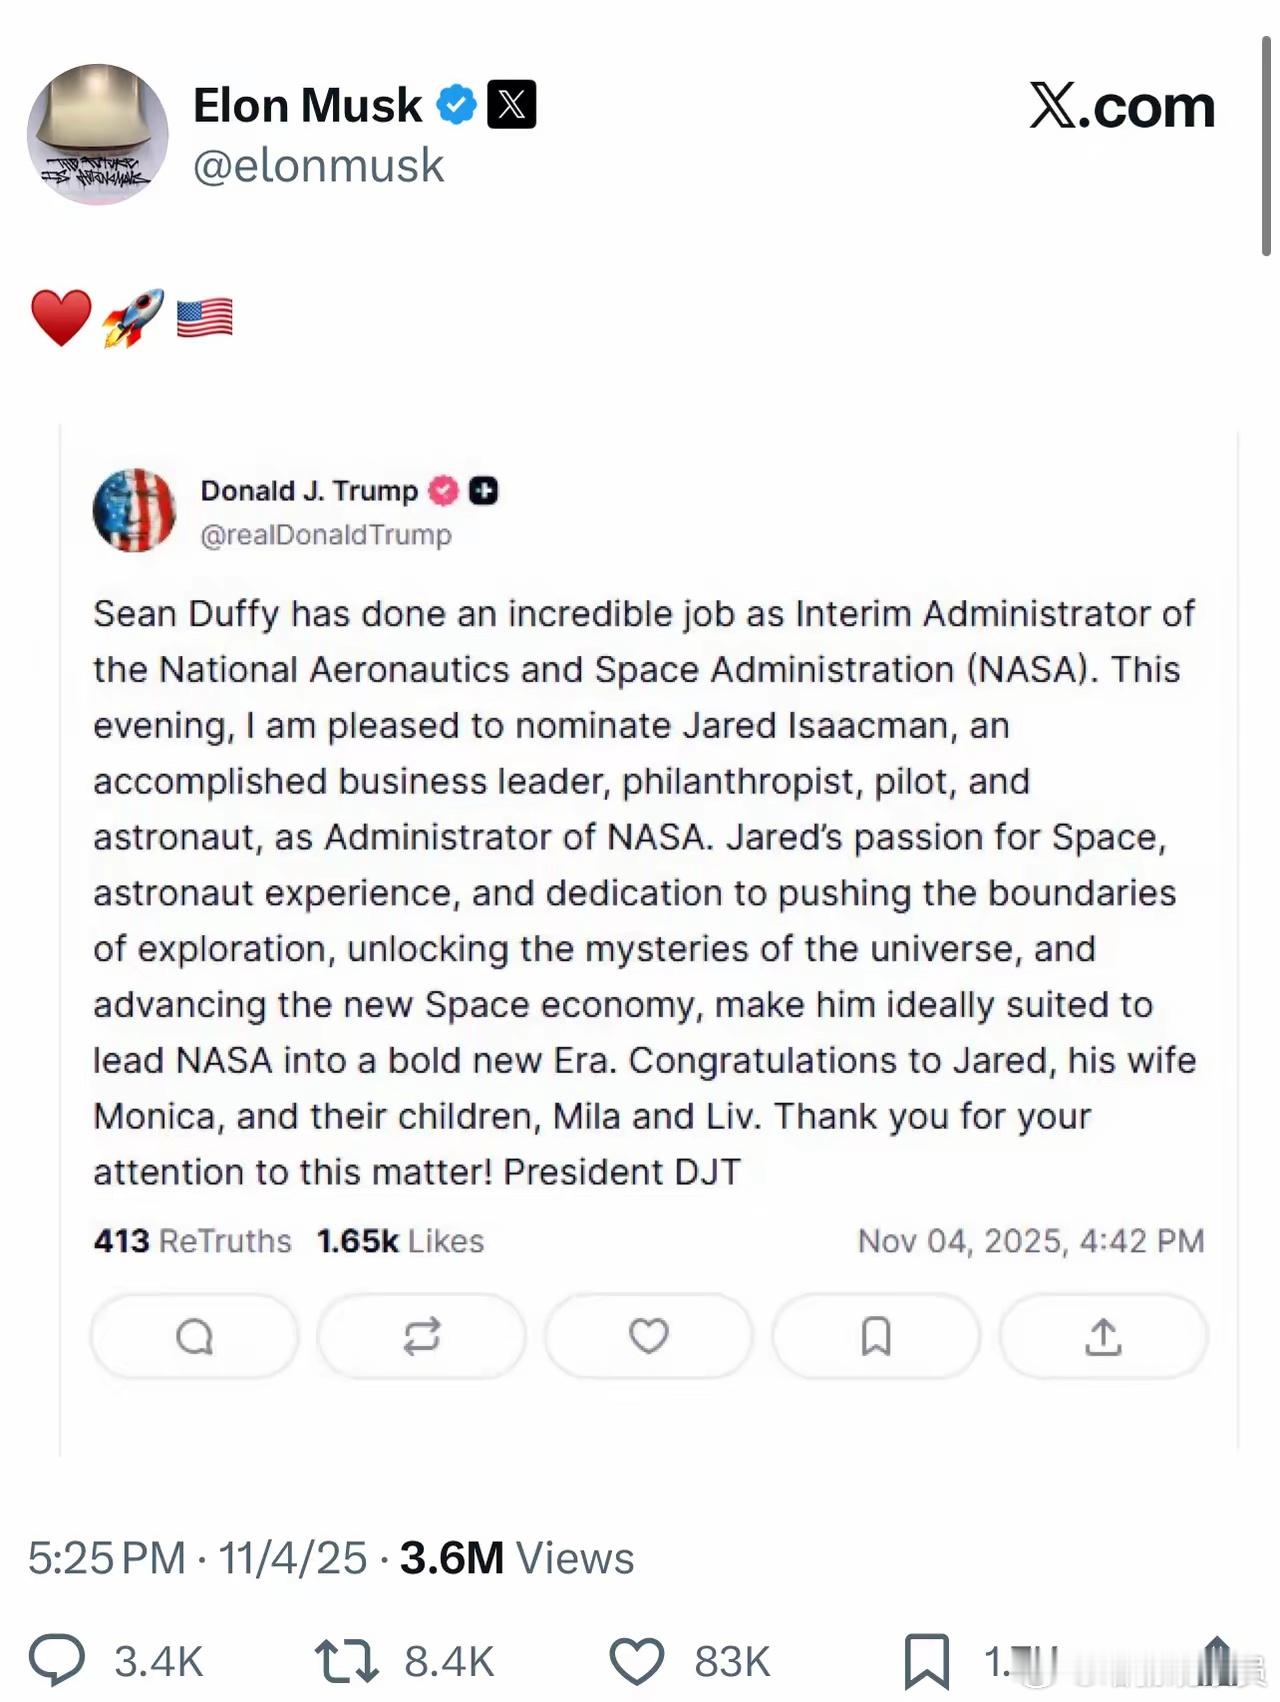Click the vertical scrollbar on the right
The image size is (1280, 1702).
(1266, 146)
